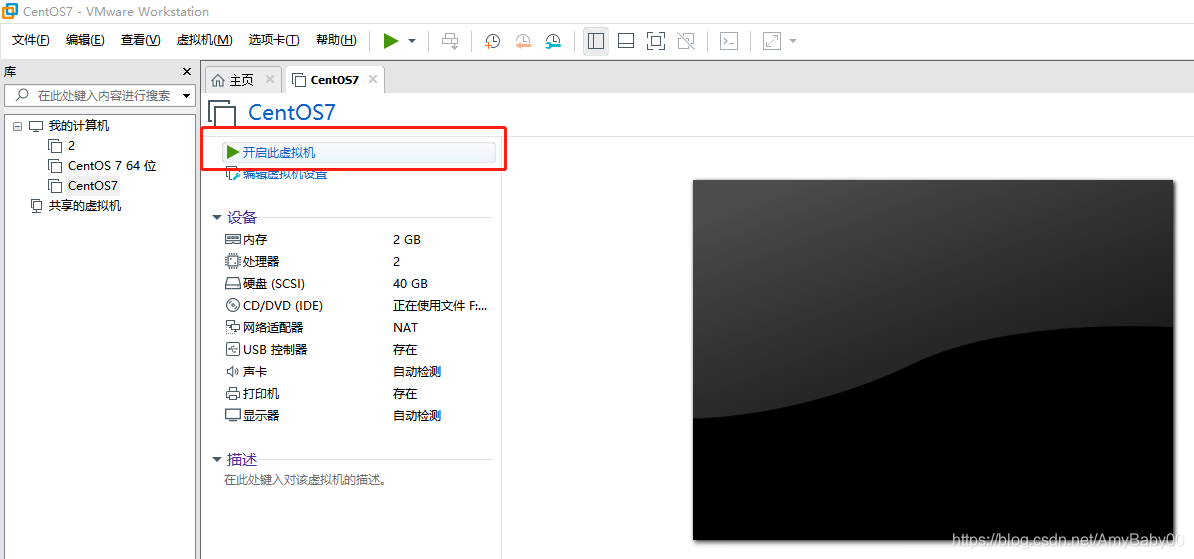Open the 文件(F) menu
Viewport: 1194px width, 559px height.
(30, 40)
